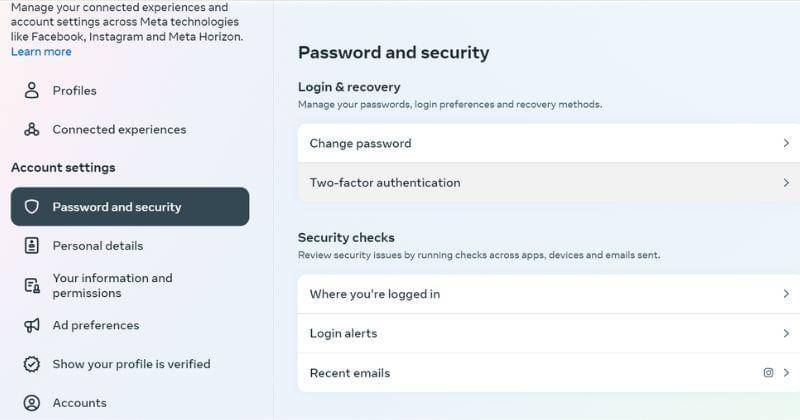Open the Where you're logged in chevron
Image resolution: width=800 pixels, height=420 pixels.
(x=787, y=294)
